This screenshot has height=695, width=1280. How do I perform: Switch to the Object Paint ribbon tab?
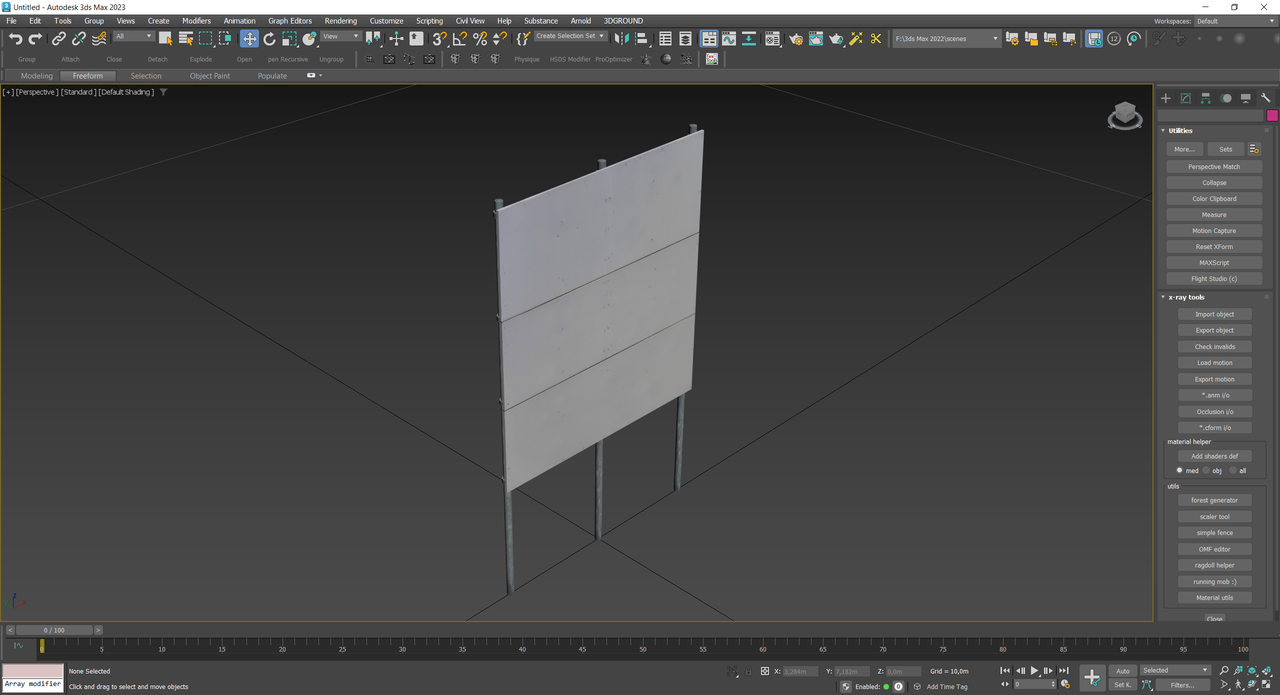[209, 76]
